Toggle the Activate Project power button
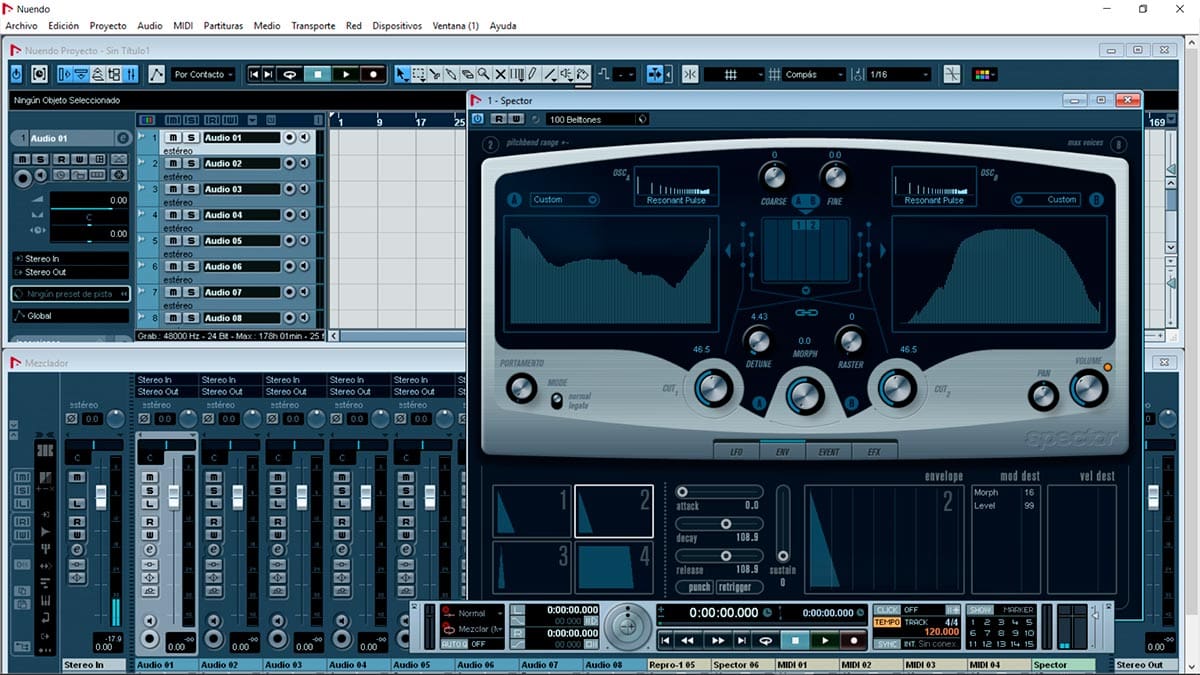 tap(16, 74)
